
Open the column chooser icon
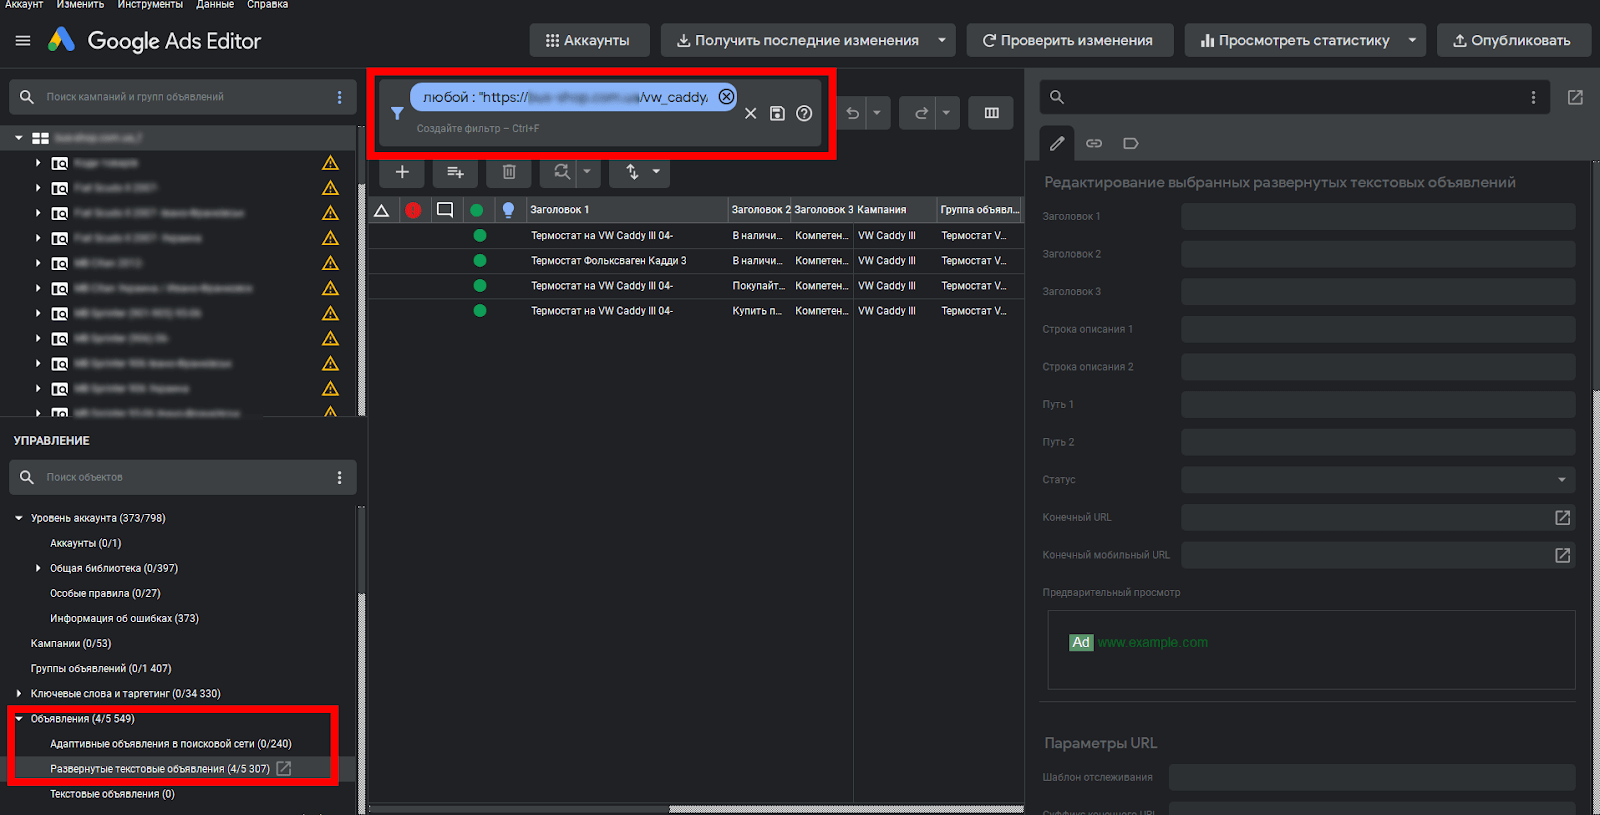pyautogui.click(x=991, y=113)
